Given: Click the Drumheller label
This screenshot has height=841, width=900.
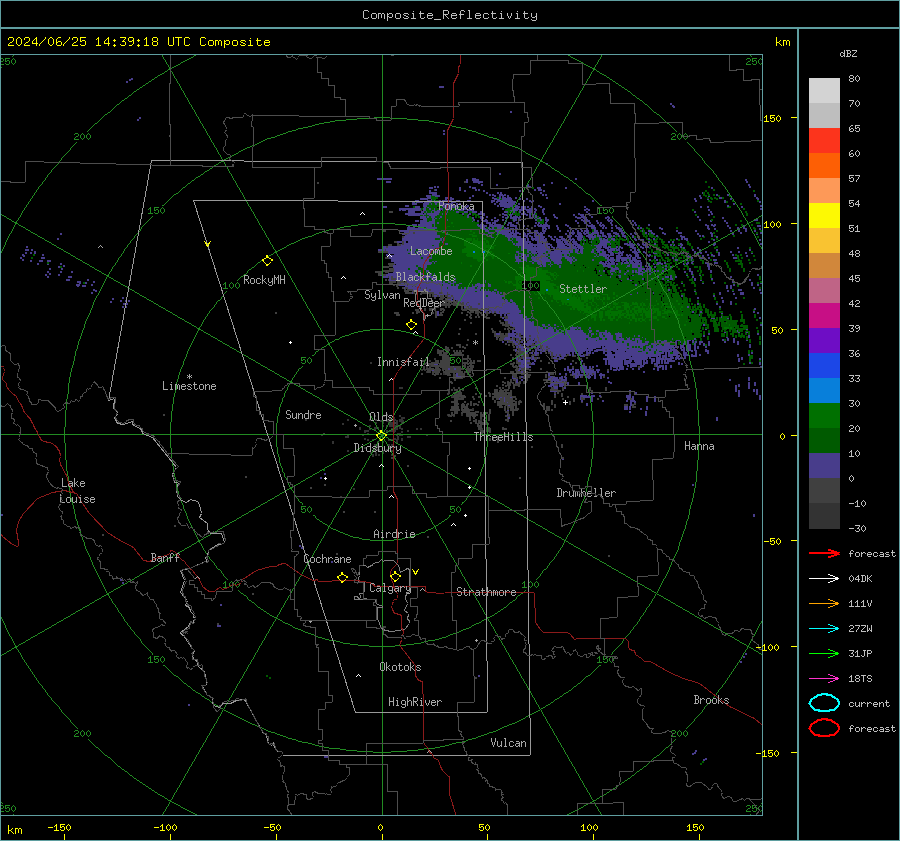Looking at the screenshot, I should (586, 493).
